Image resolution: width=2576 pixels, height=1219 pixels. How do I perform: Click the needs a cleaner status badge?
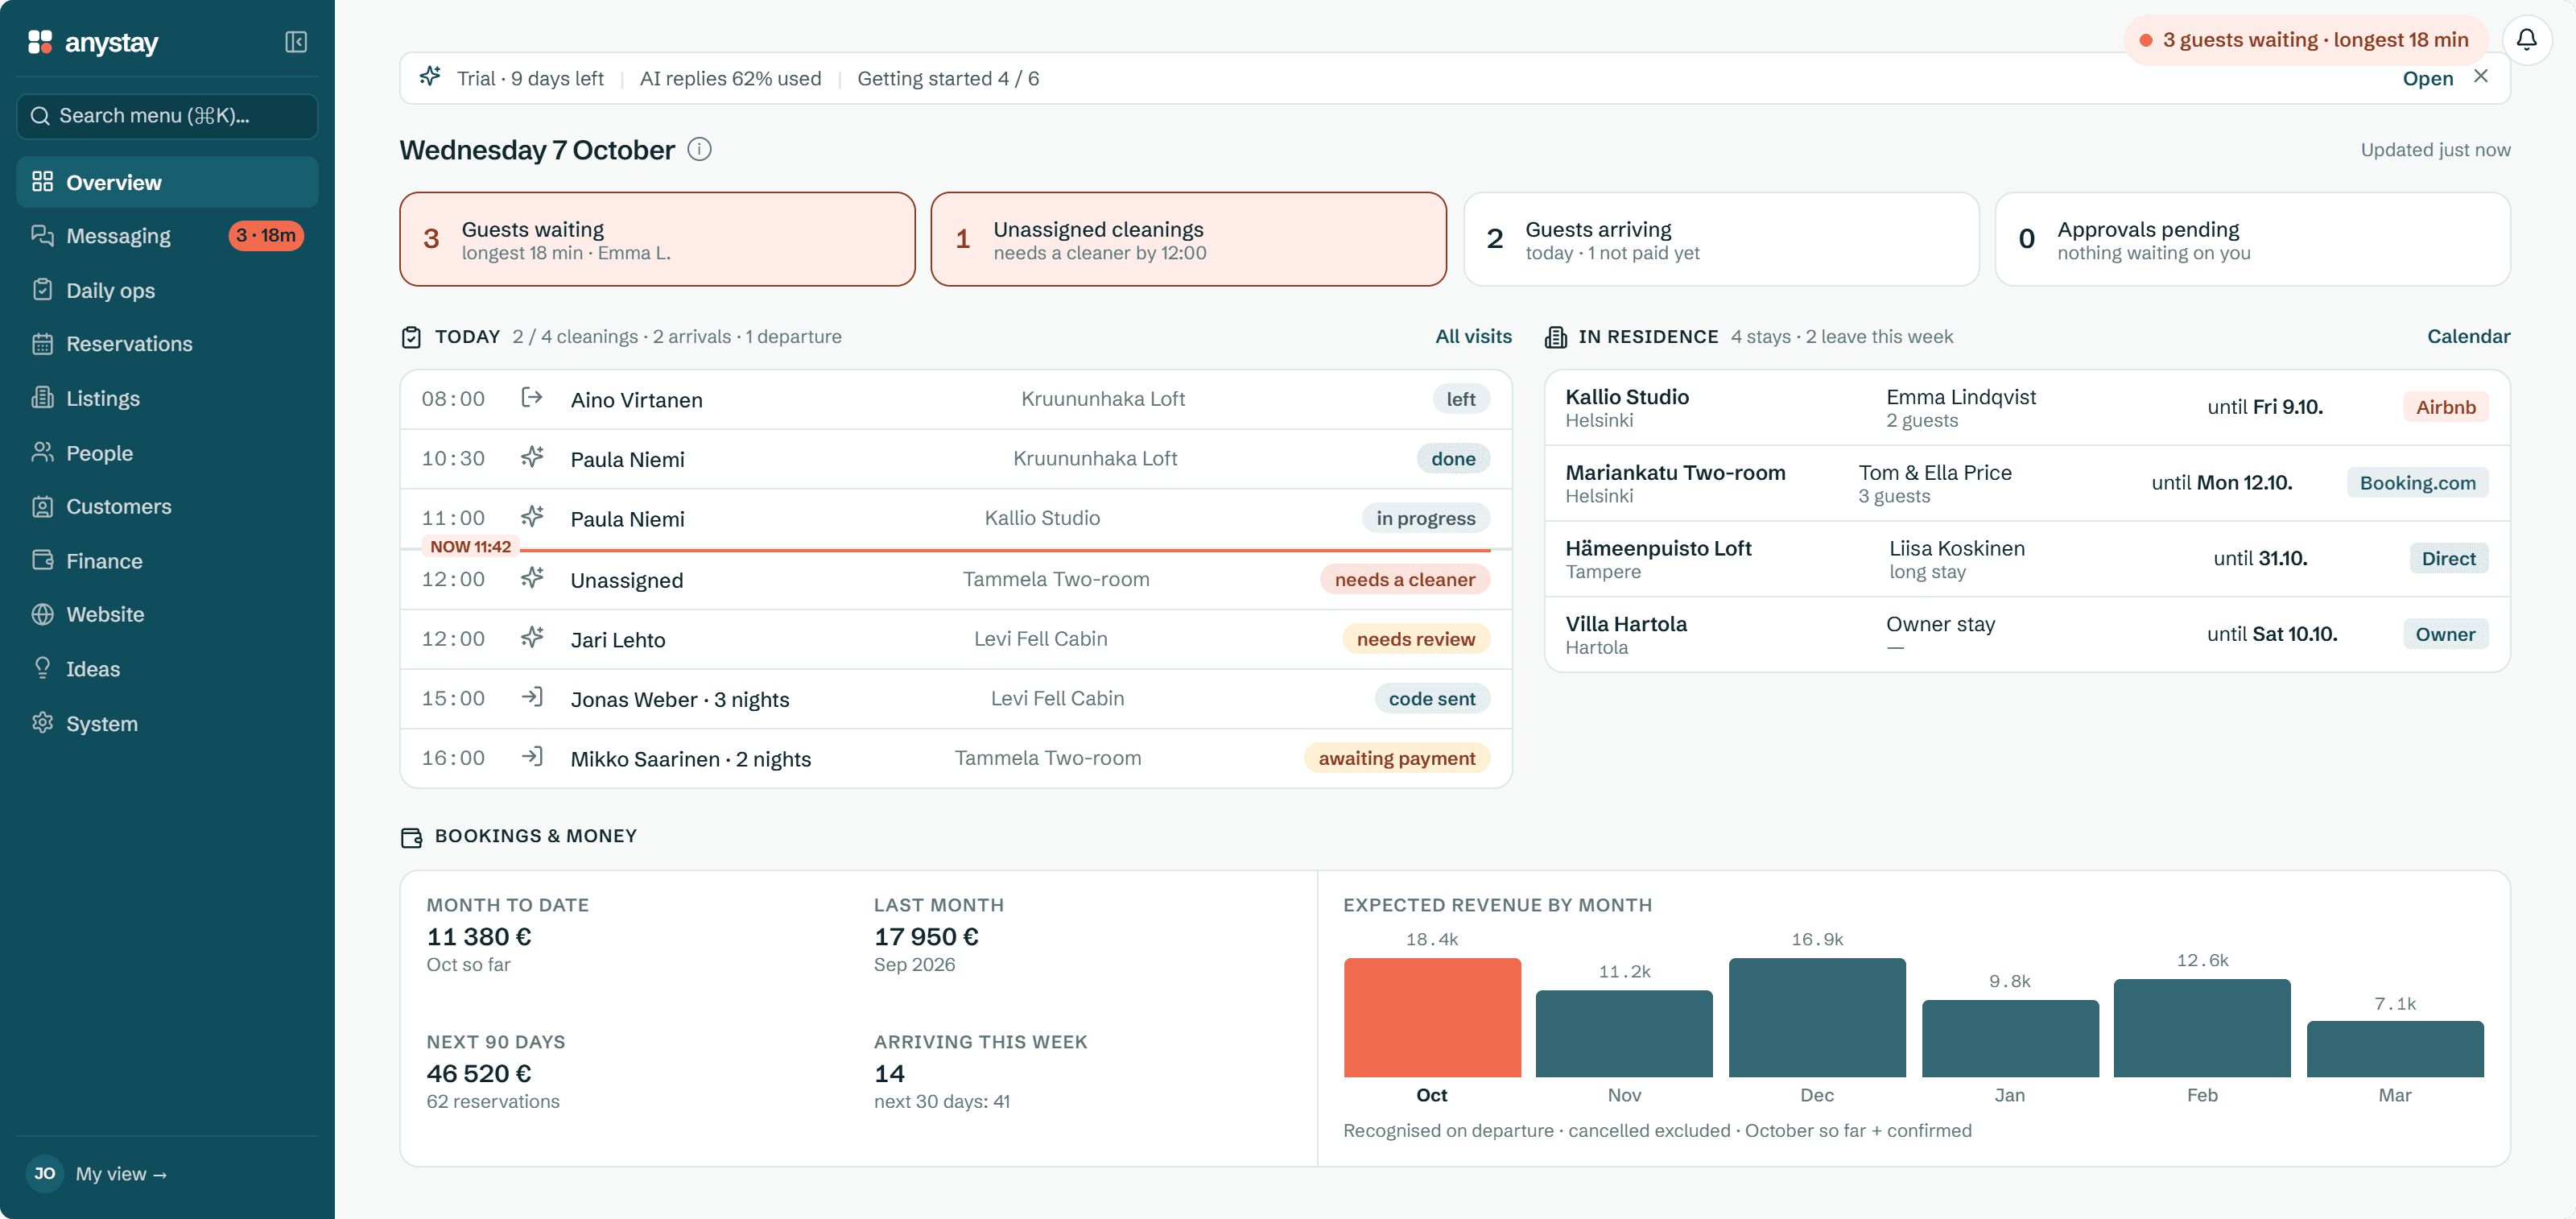click(x=1405, y=579)
